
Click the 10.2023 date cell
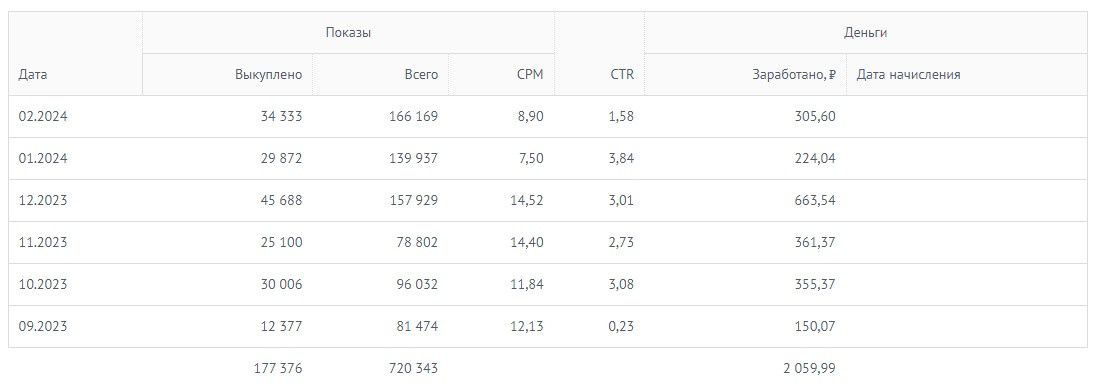43,285
